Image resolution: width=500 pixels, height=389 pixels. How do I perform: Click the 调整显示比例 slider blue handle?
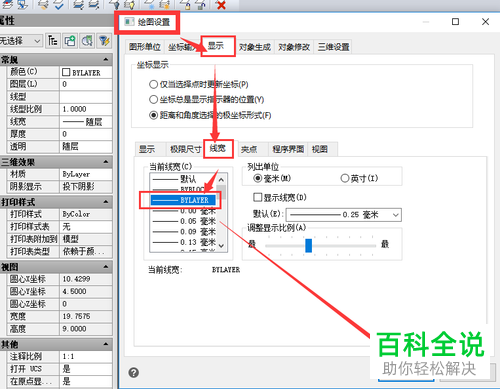coord(309,245)
